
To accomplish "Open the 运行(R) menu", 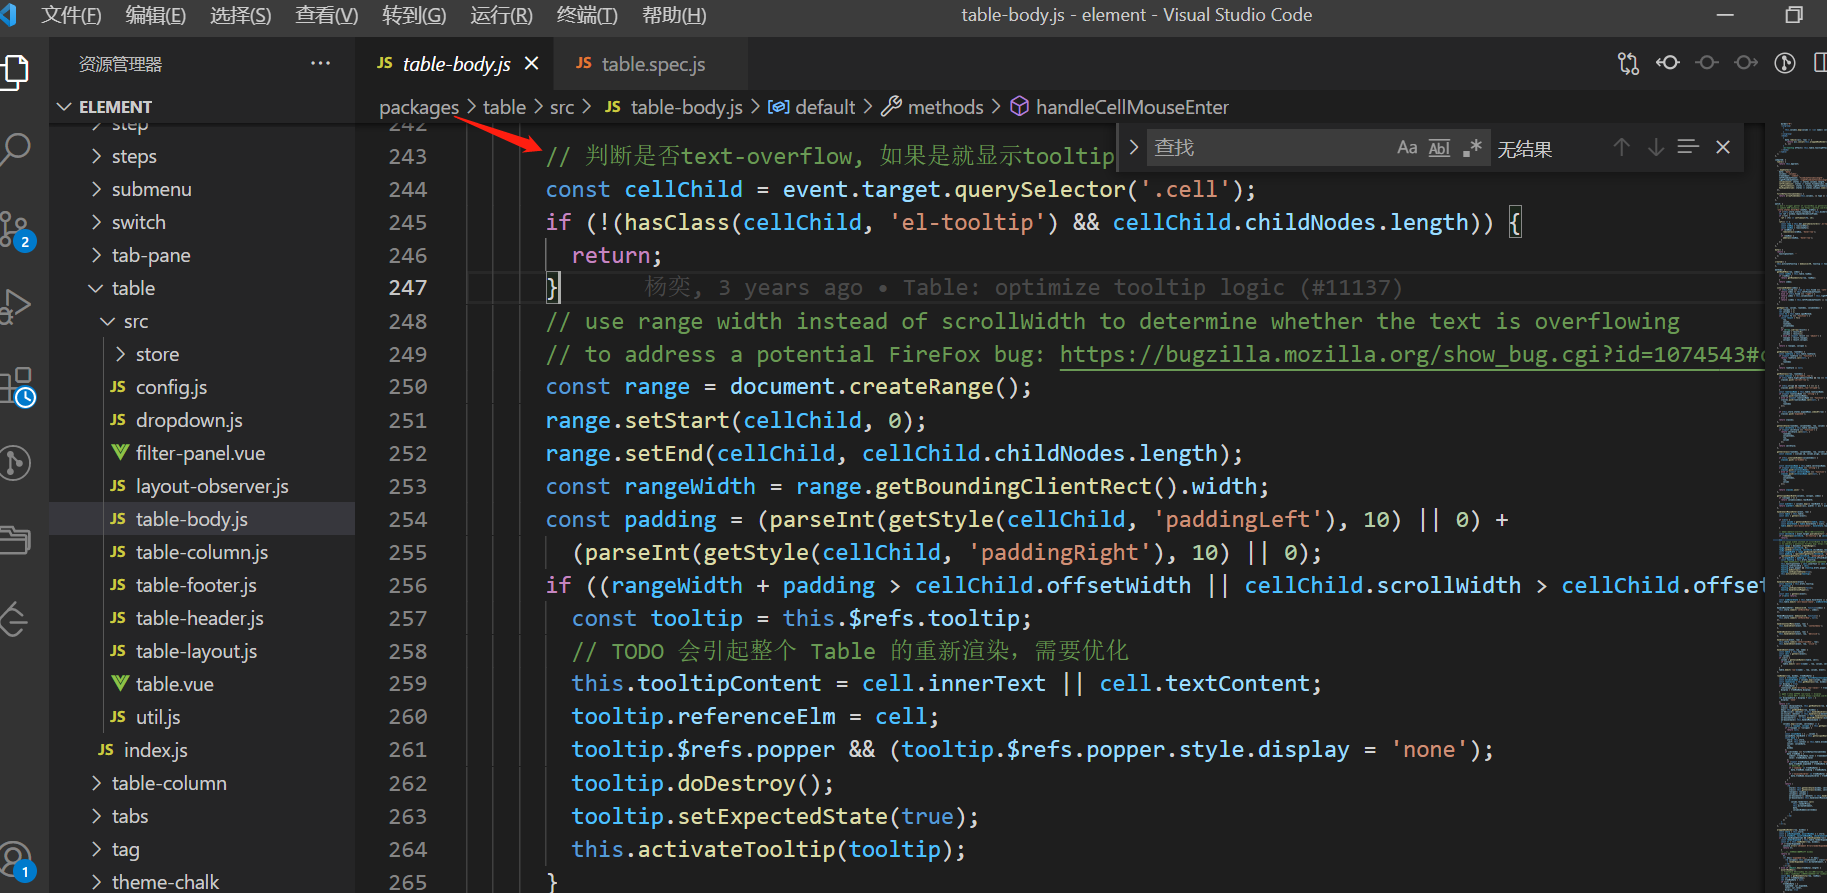I will tap(502, 15).
